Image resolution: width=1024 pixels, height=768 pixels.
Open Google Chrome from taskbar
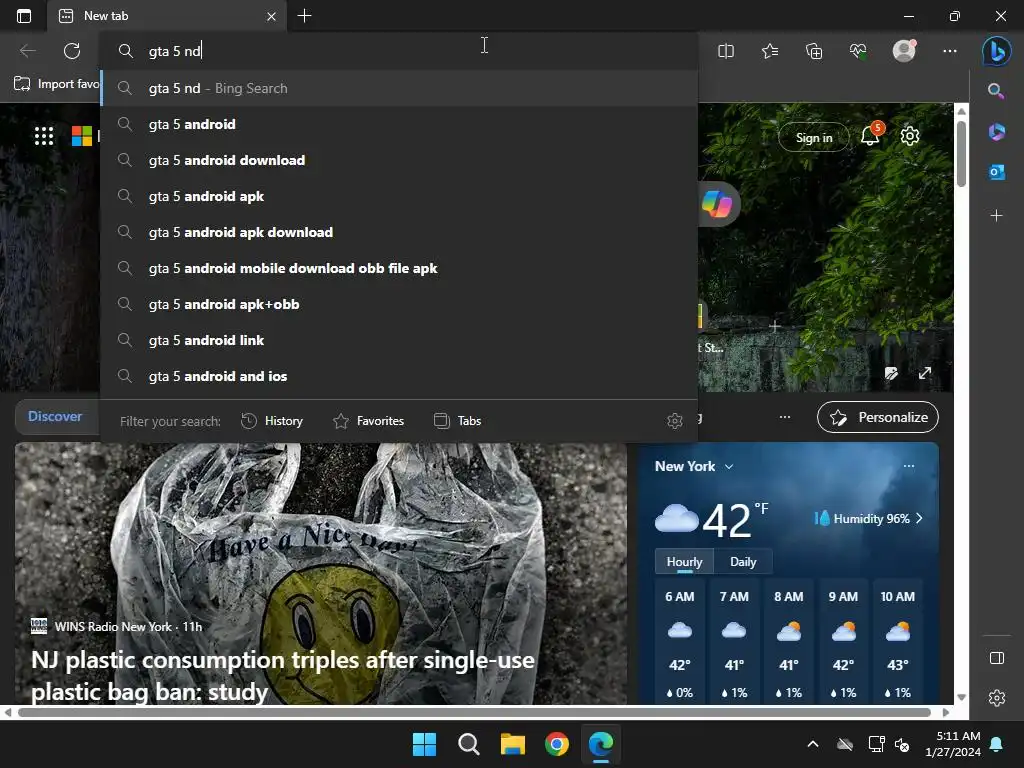pyautogui.click(x=556, y=744)
